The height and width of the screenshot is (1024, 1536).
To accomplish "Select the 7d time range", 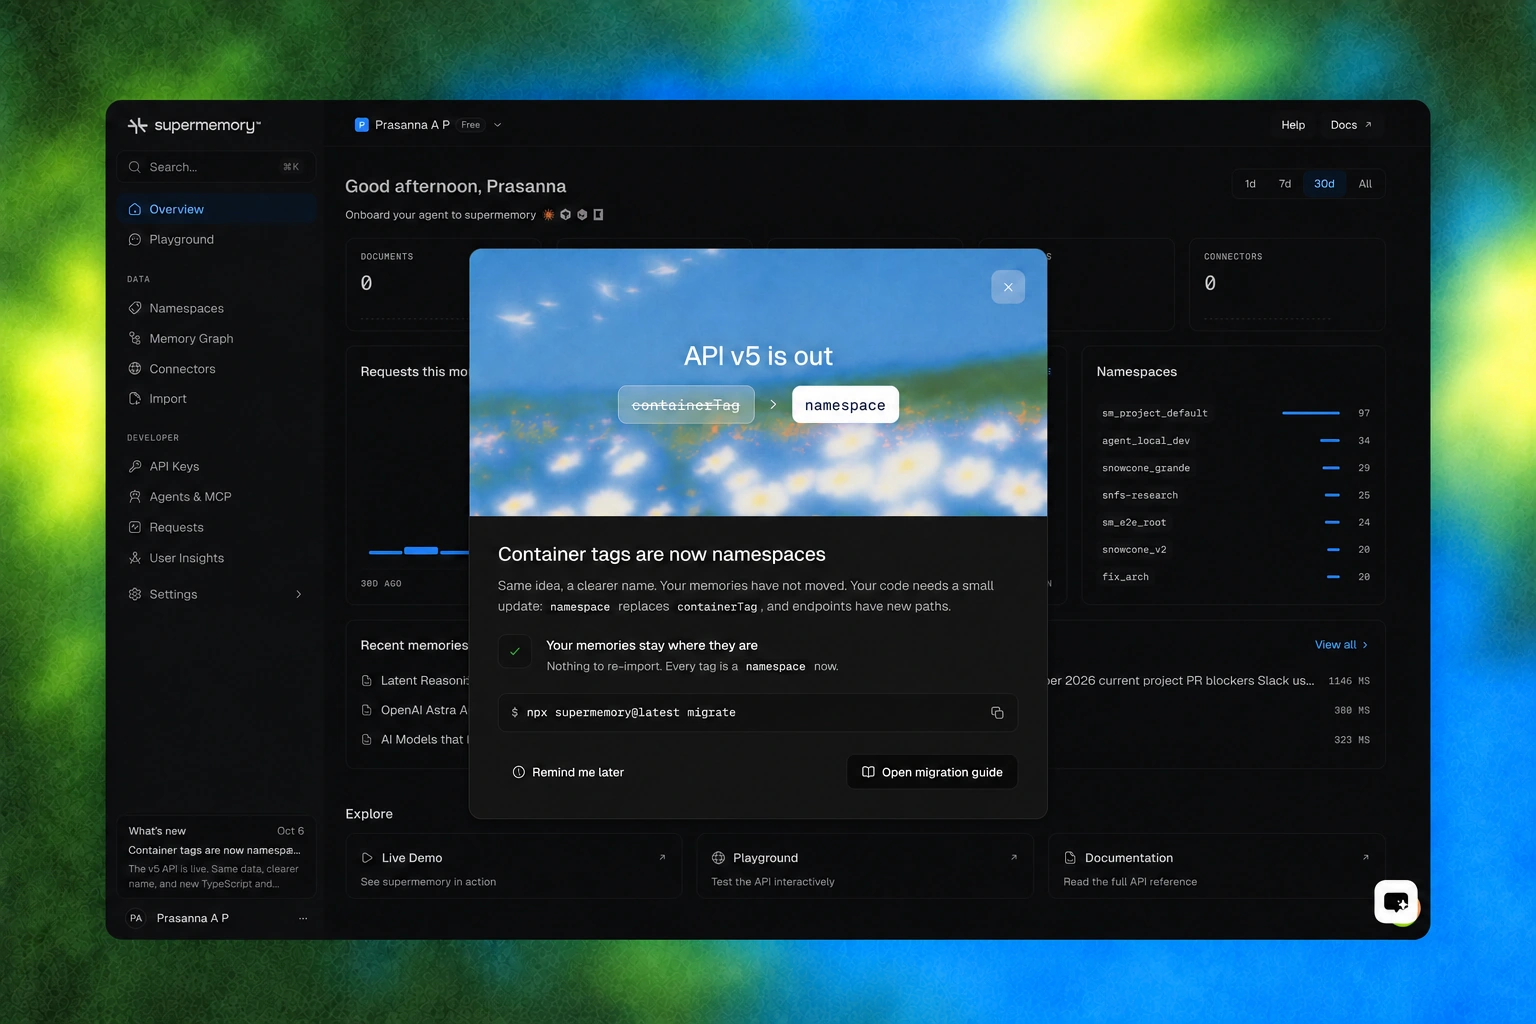I will point(1285,184).
